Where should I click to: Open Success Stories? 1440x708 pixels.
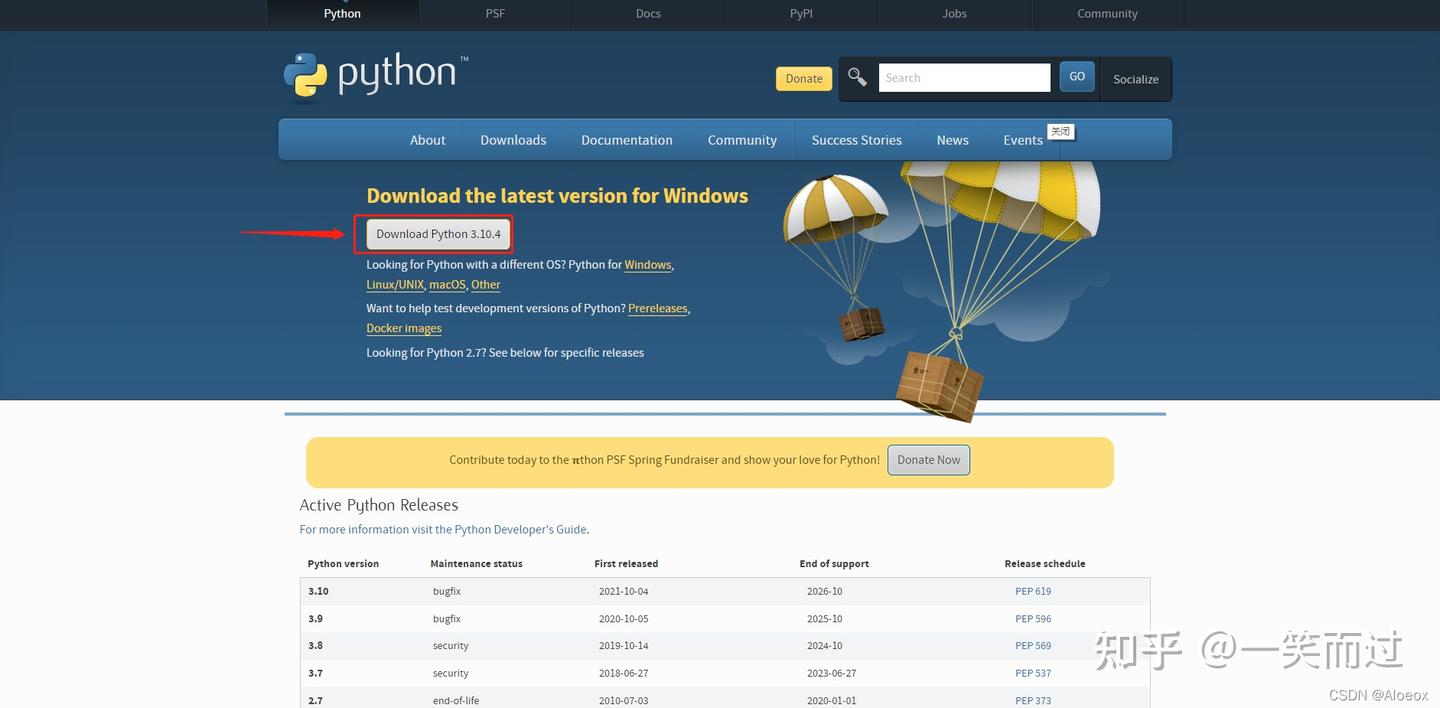tap(856, 140)
